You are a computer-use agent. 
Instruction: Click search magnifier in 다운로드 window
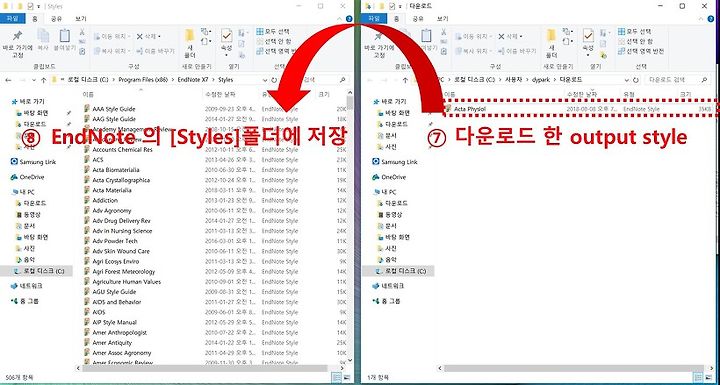coord(704,80)
